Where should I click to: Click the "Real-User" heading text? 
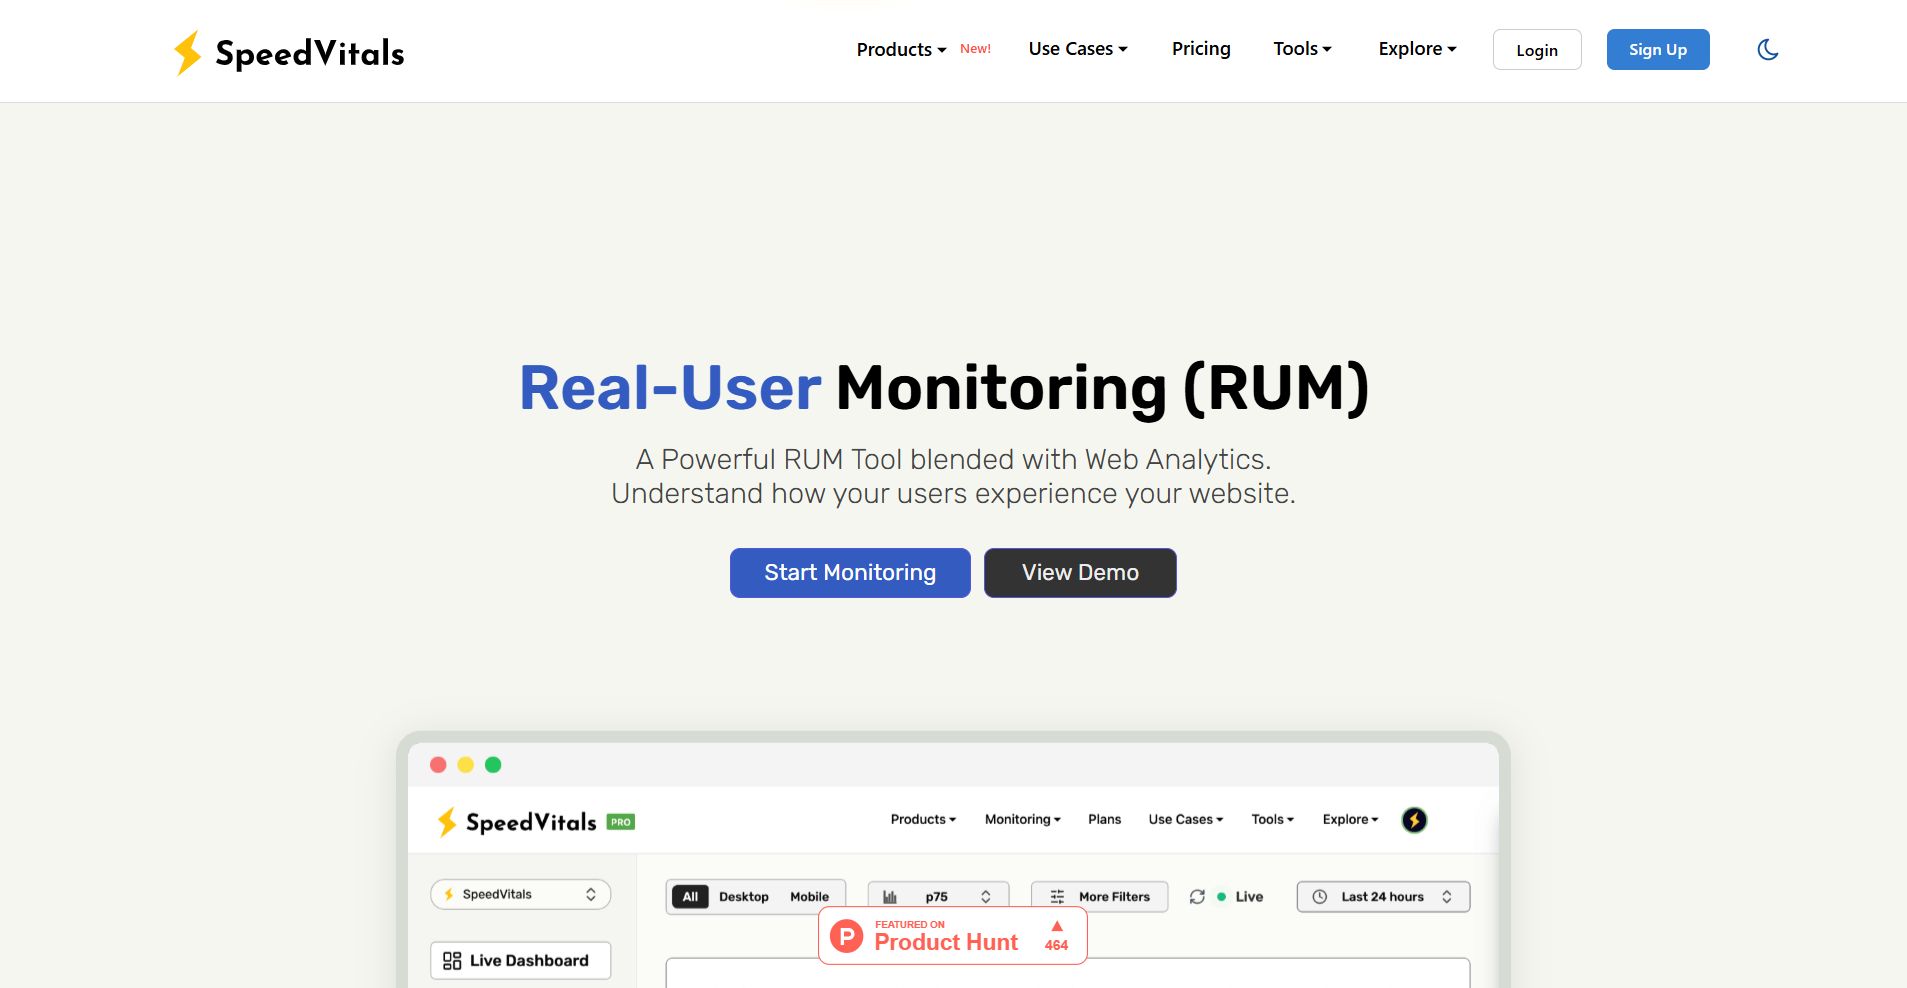point(670,388)
